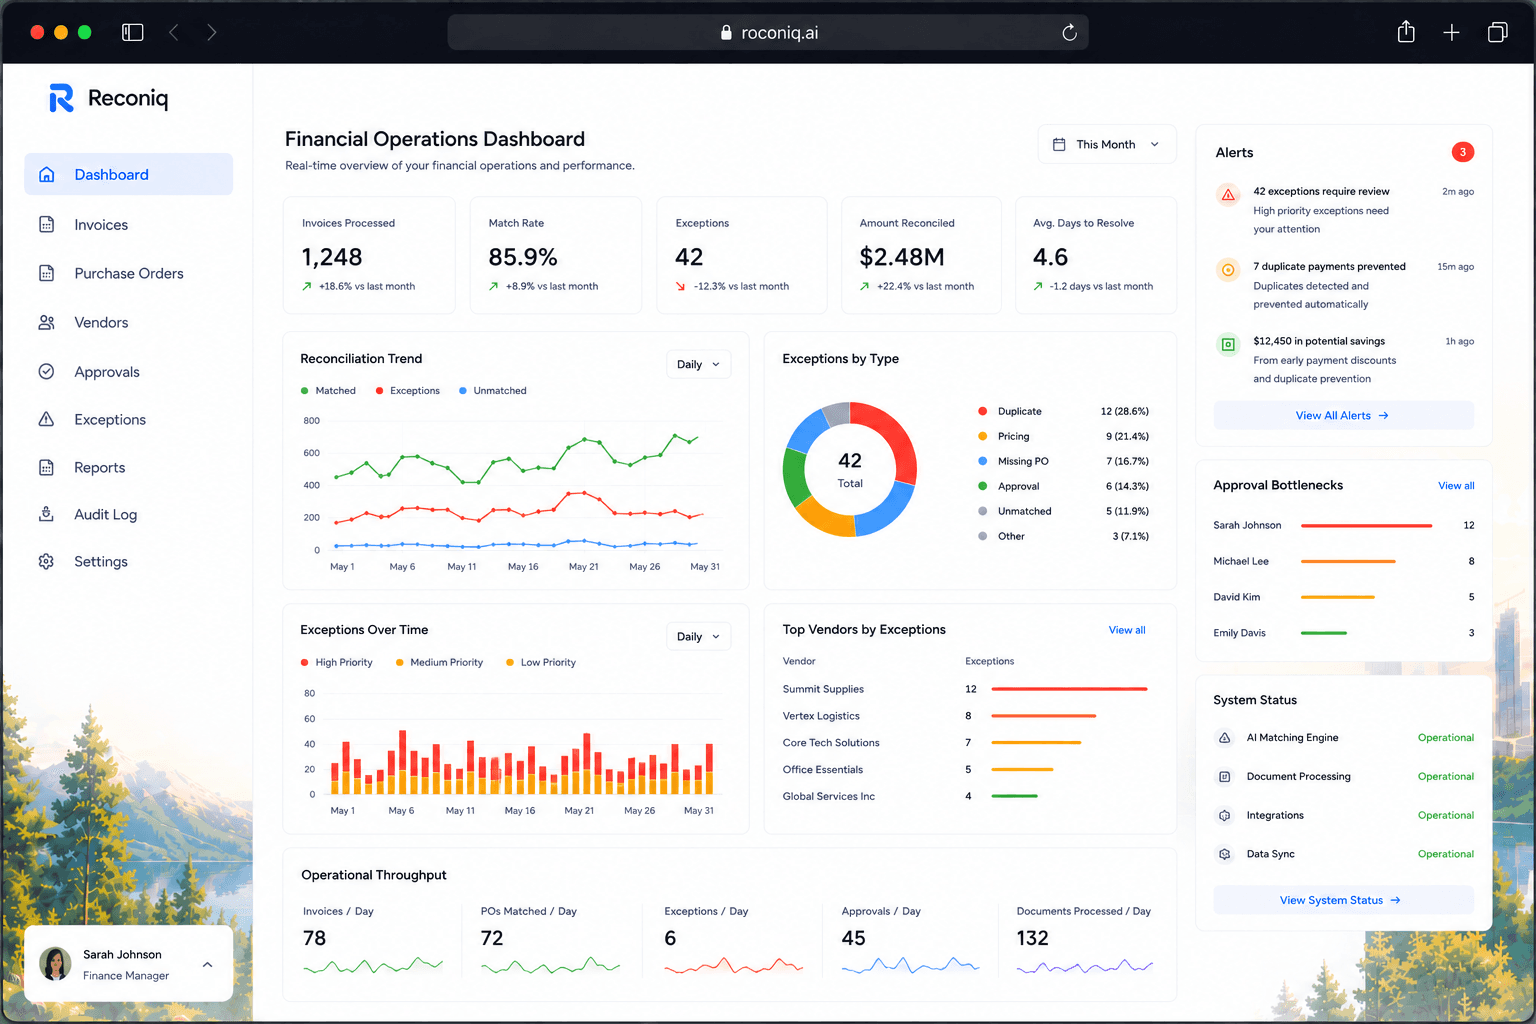
Task: Click the Reports icon in sidebar
Action: click(x=46, y=467)
